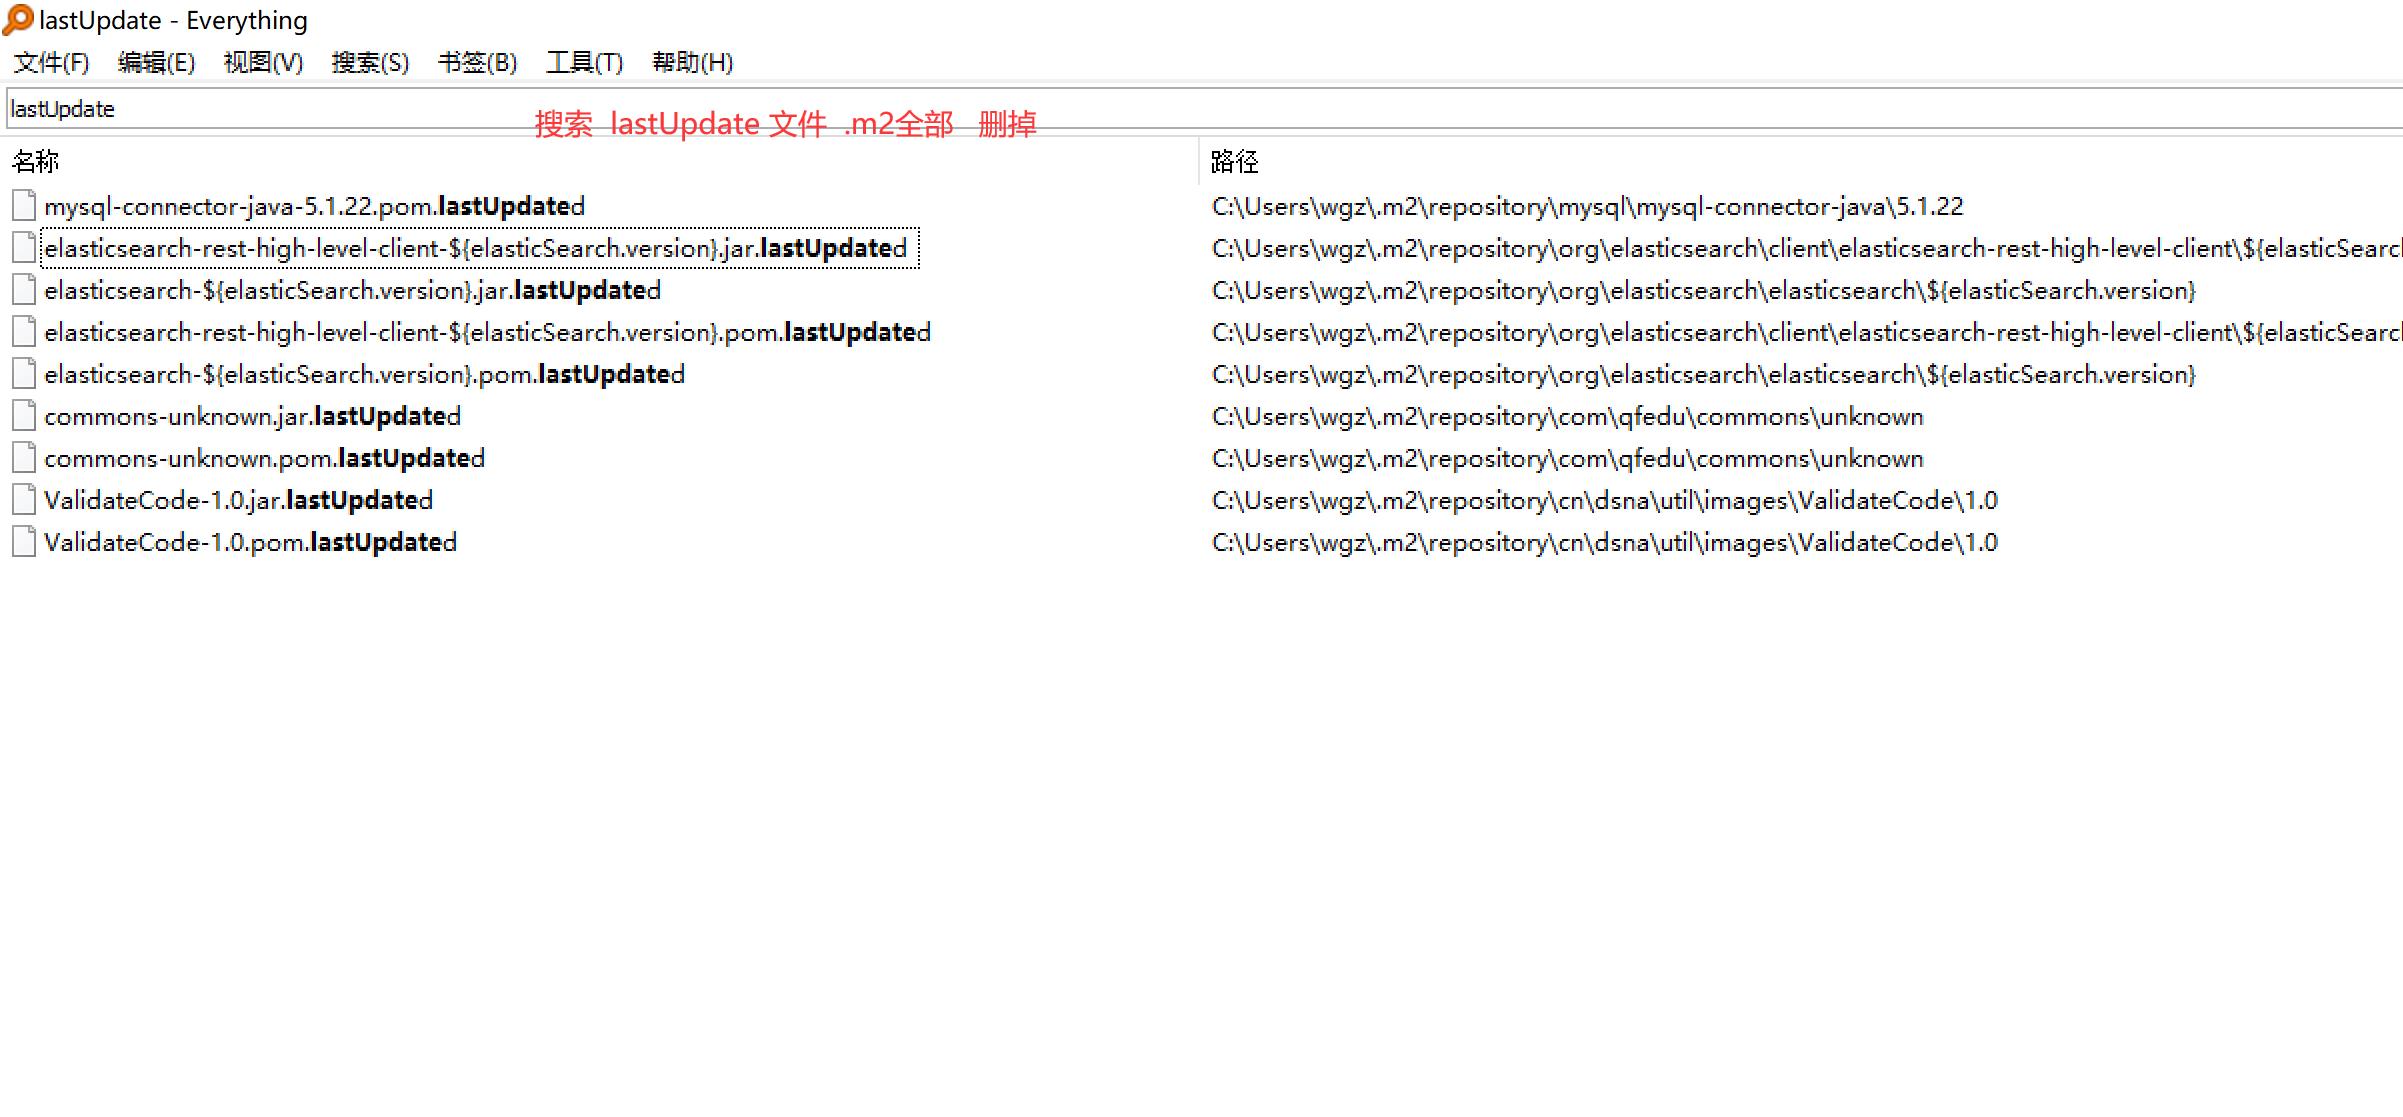Open the 文件(F) menu
The height and width of the screenshot is (1117, 2403).
click(51, 63)
